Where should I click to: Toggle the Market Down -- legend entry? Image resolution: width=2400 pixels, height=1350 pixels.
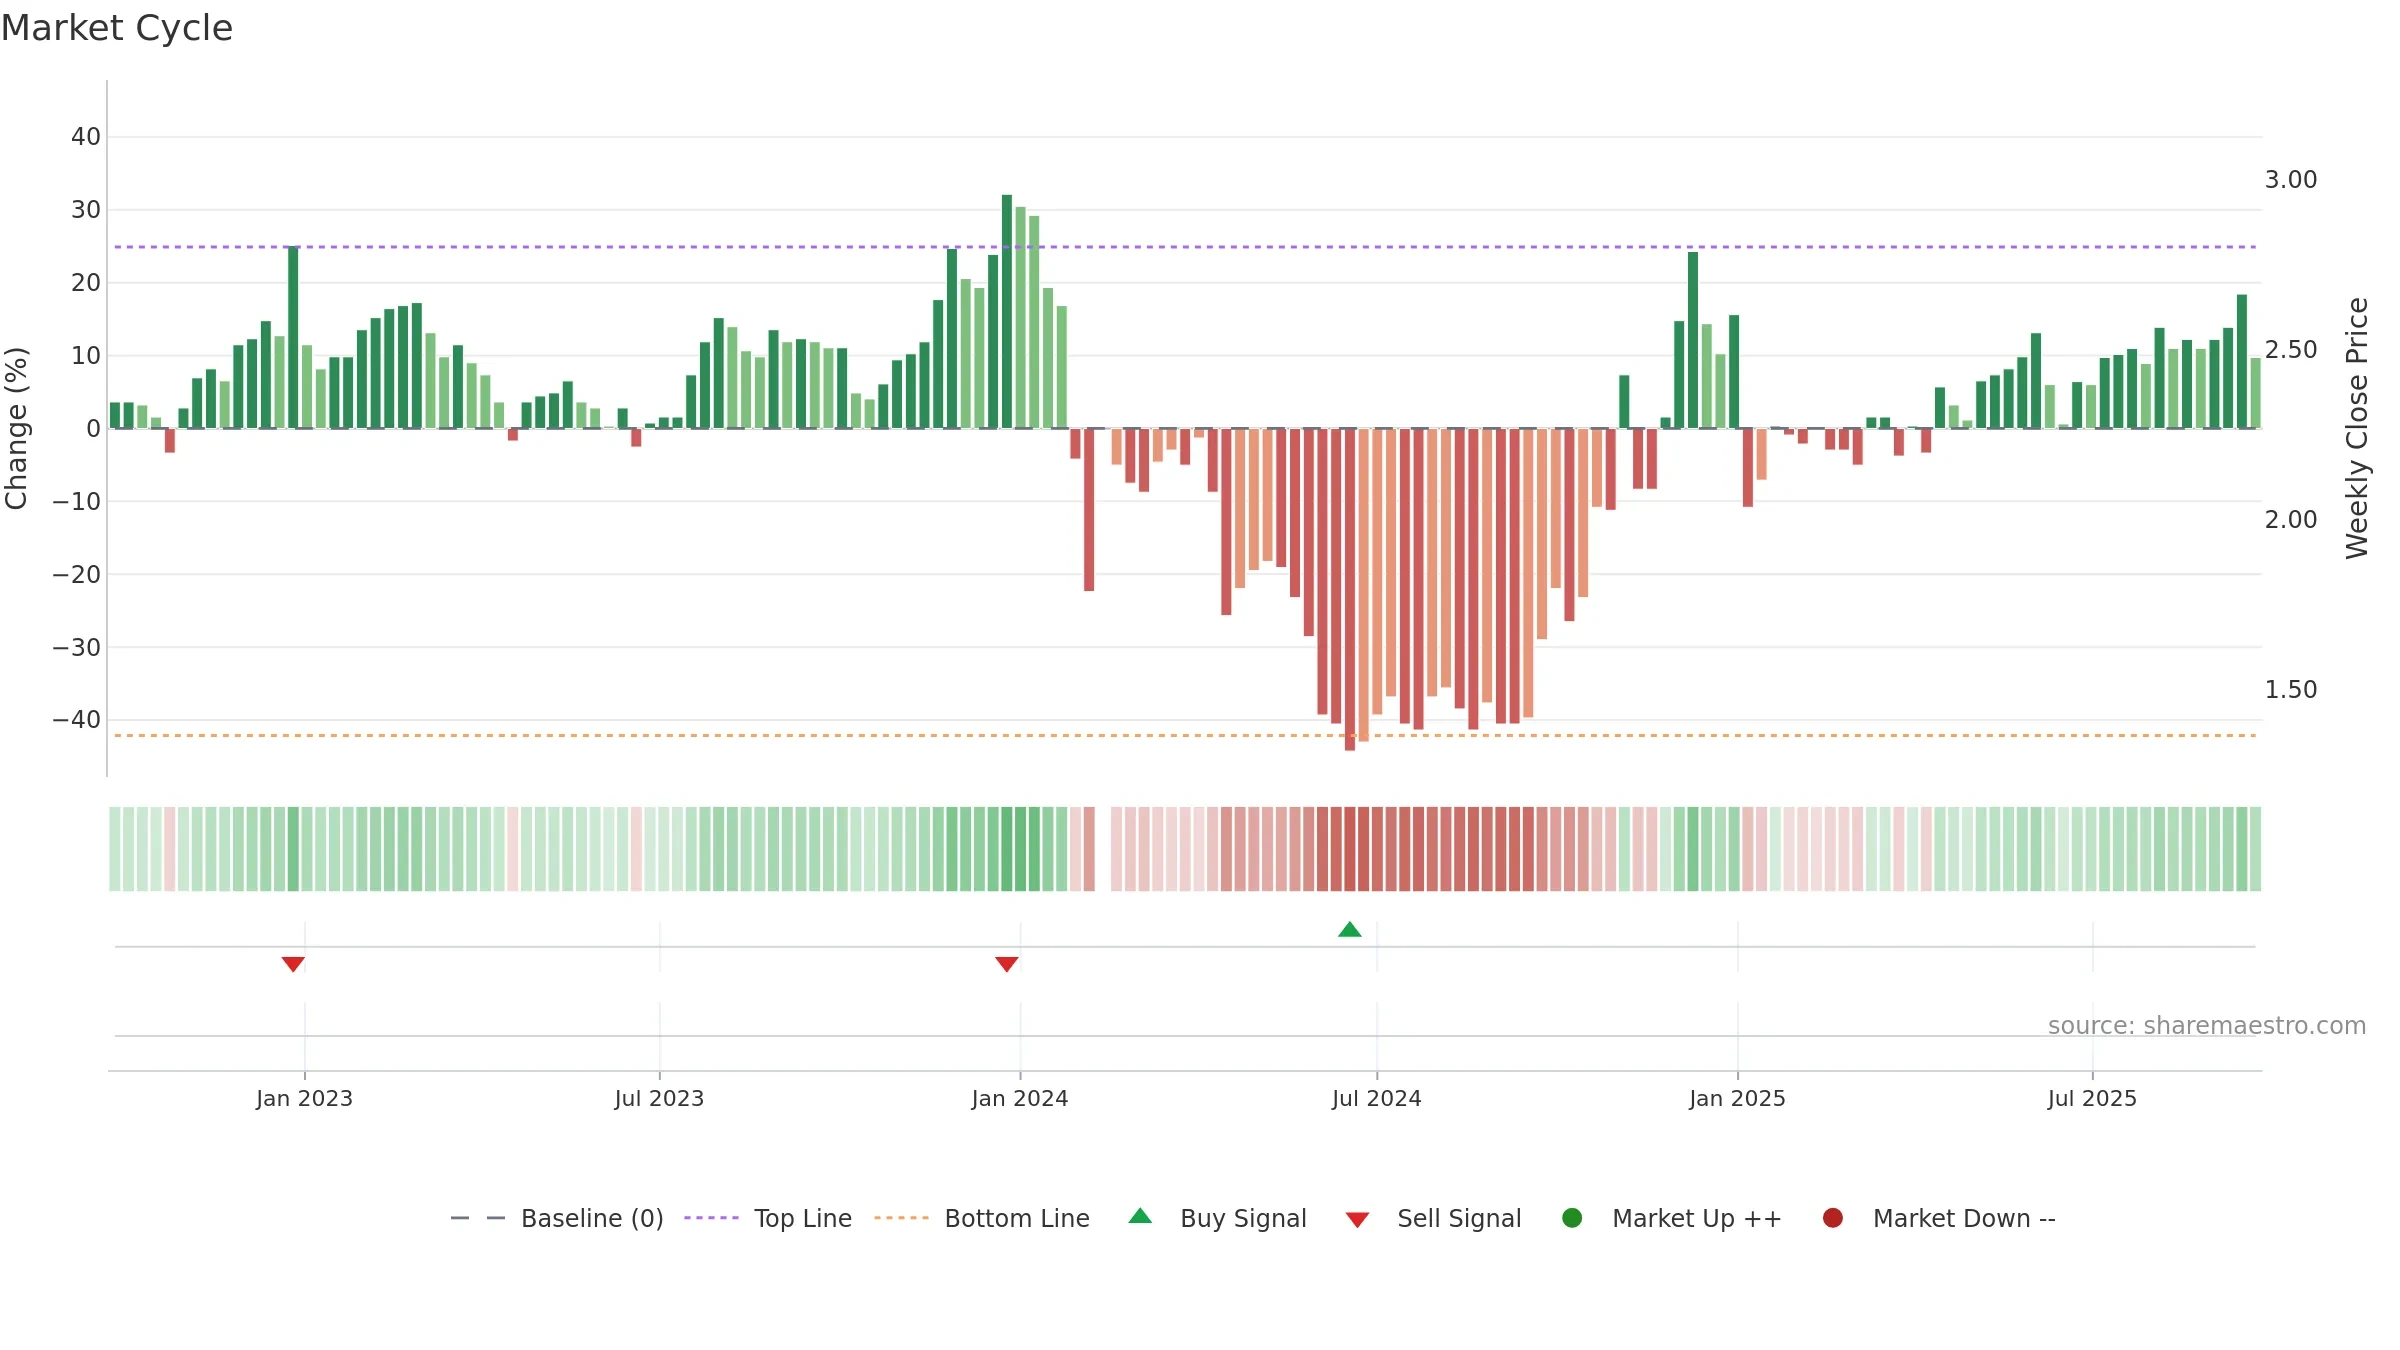(x=1939, y=1218)
